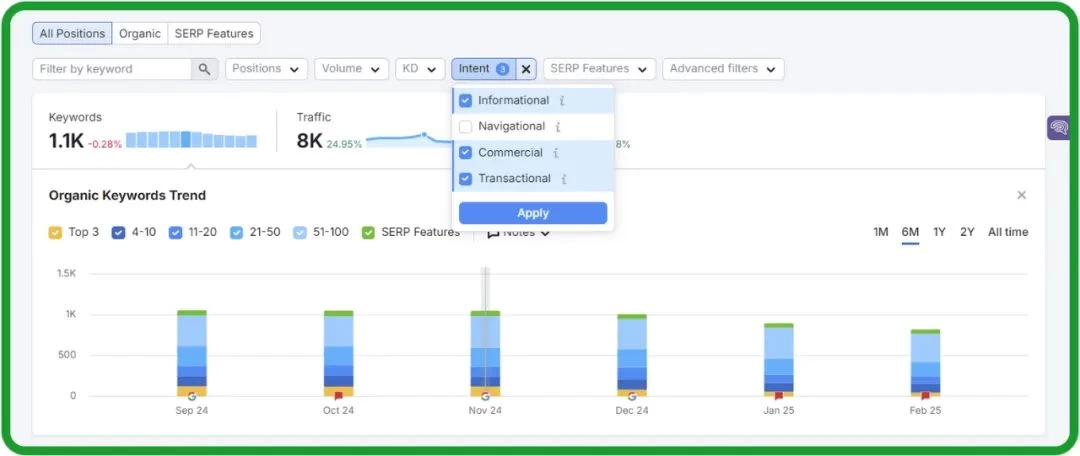Click the Jan 25 stacked bar
Screen dimensions: 1080x456
pyautogui.click(x=778, y=360)
